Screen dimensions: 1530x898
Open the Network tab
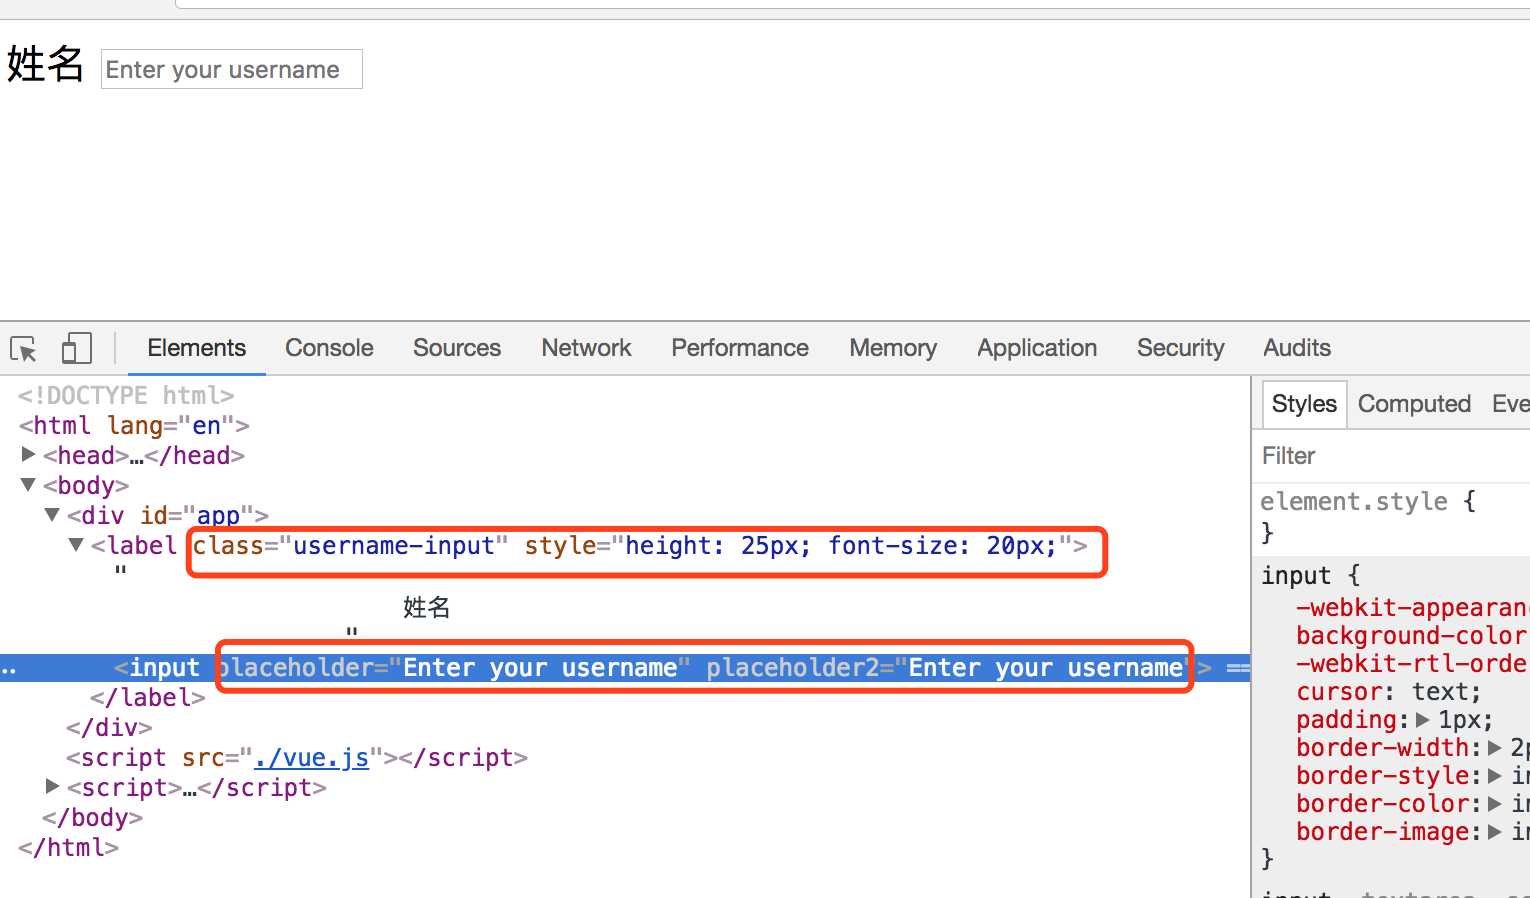[586, 348]
